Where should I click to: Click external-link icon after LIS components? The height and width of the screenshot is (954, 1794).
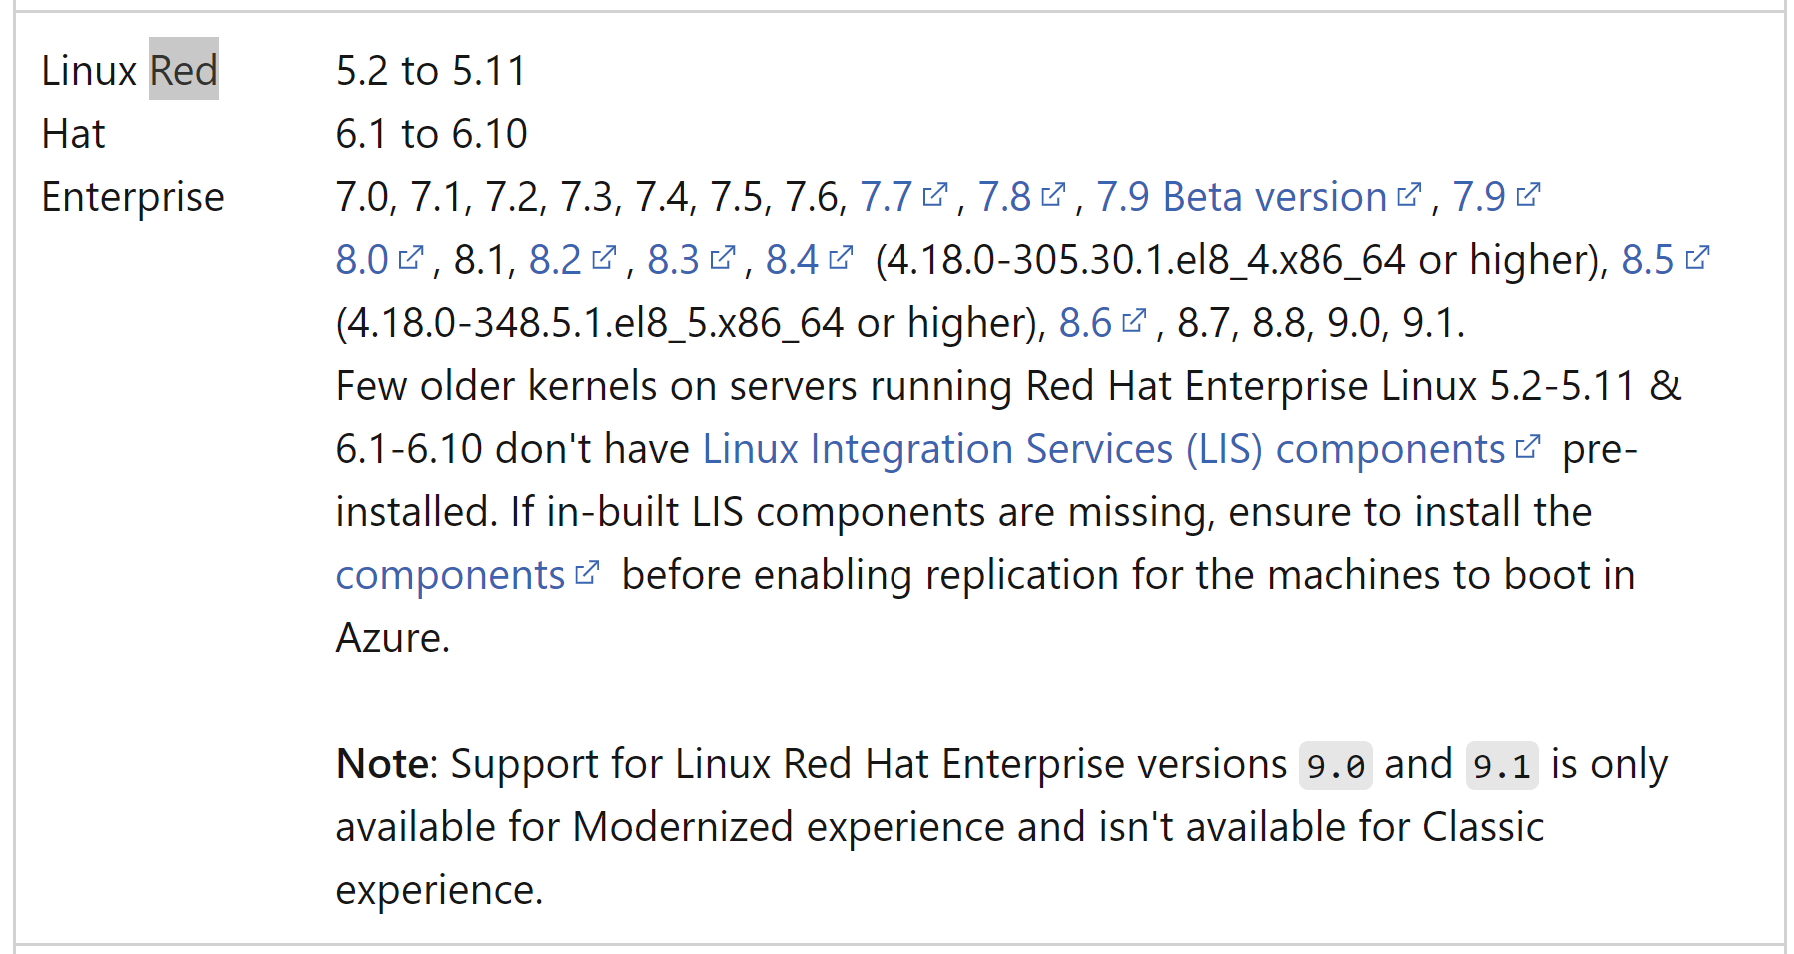(1527, 446)
